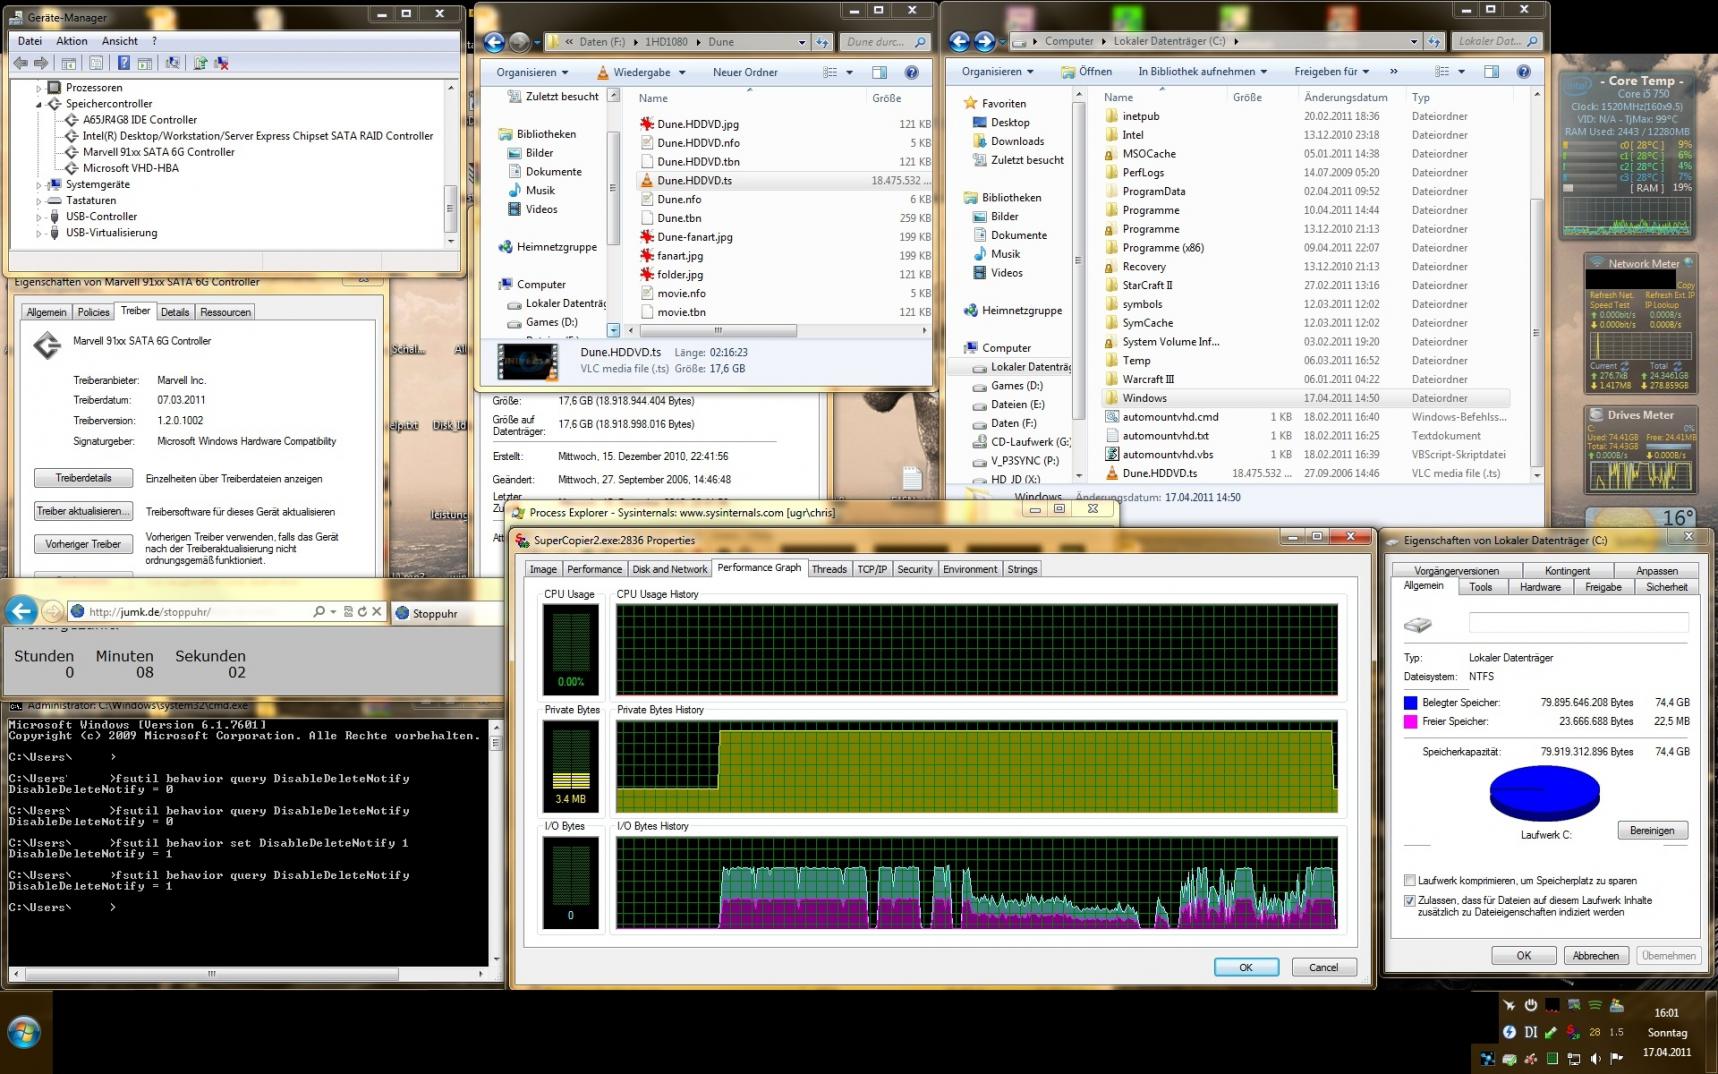Click the volume speaker icon in system tray
The image size is (1718, 1074).
point(1595,1058)
